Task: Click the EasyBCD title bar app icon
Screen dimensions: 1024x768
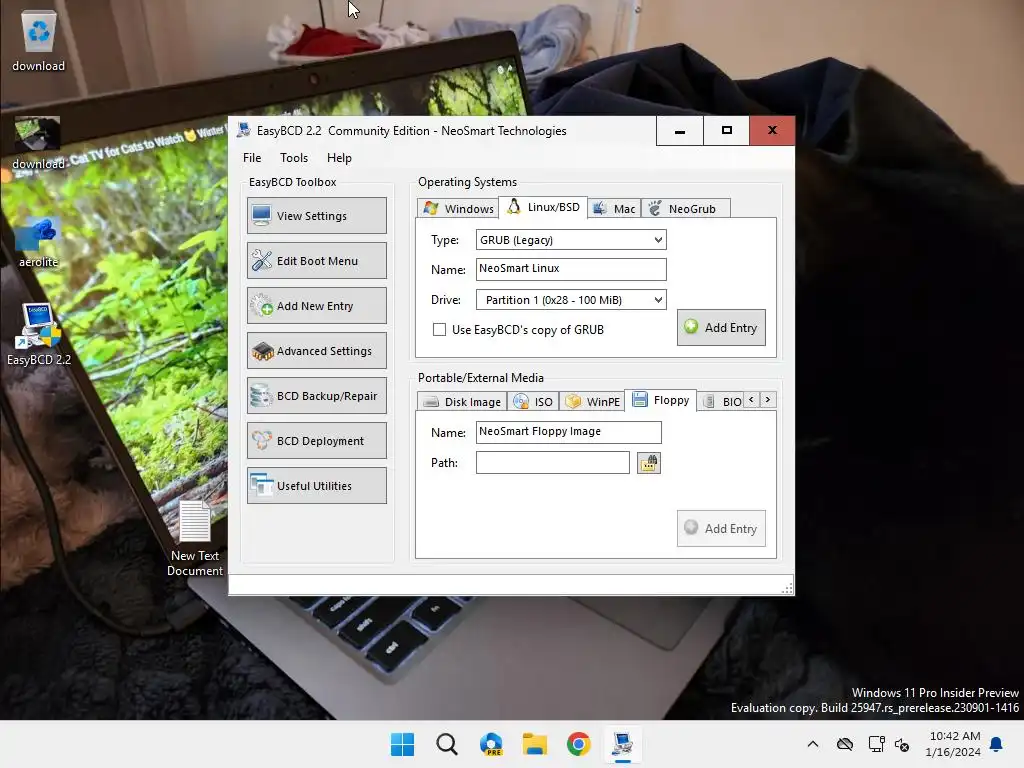Action: [244, 129]
